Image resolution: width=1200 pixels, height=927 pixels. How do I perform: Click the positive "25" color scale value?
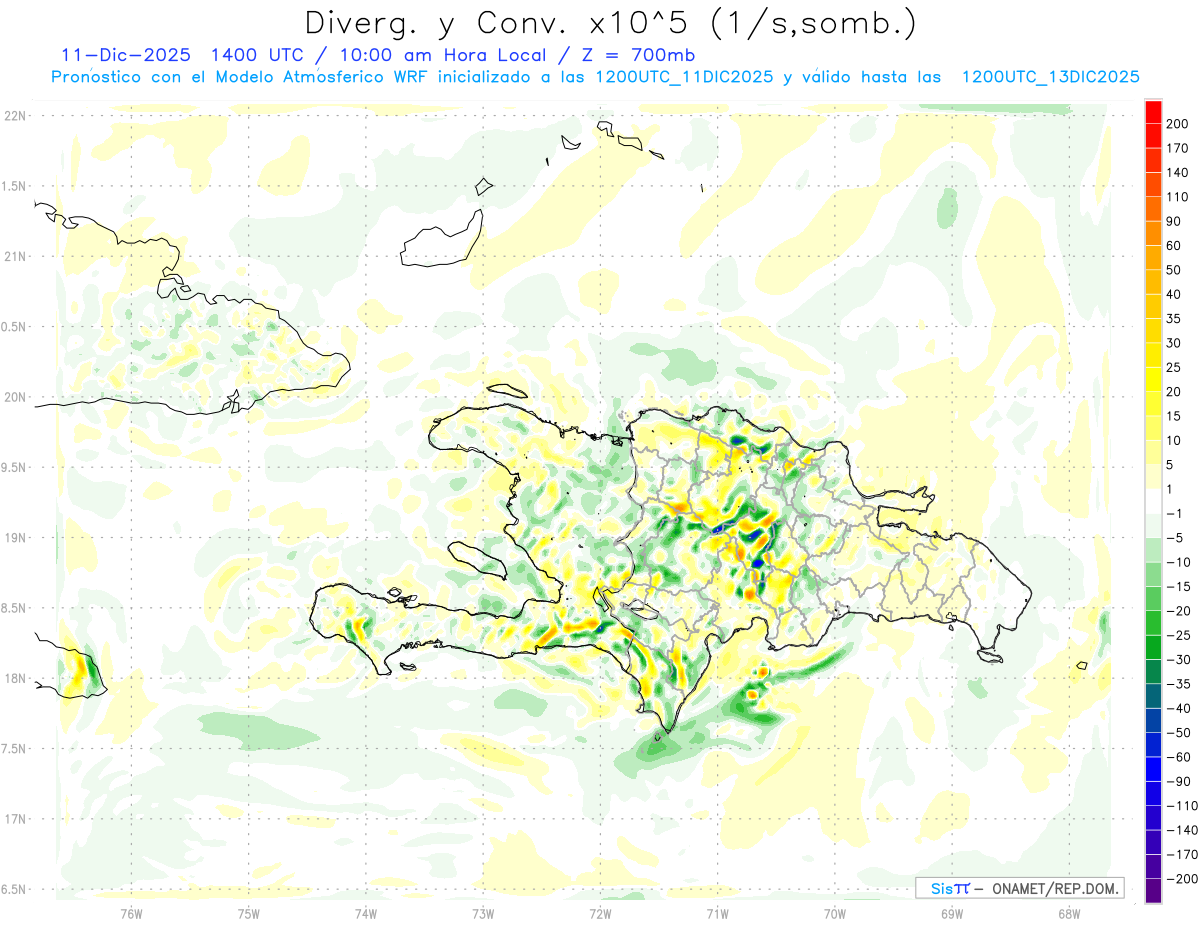1174,367
